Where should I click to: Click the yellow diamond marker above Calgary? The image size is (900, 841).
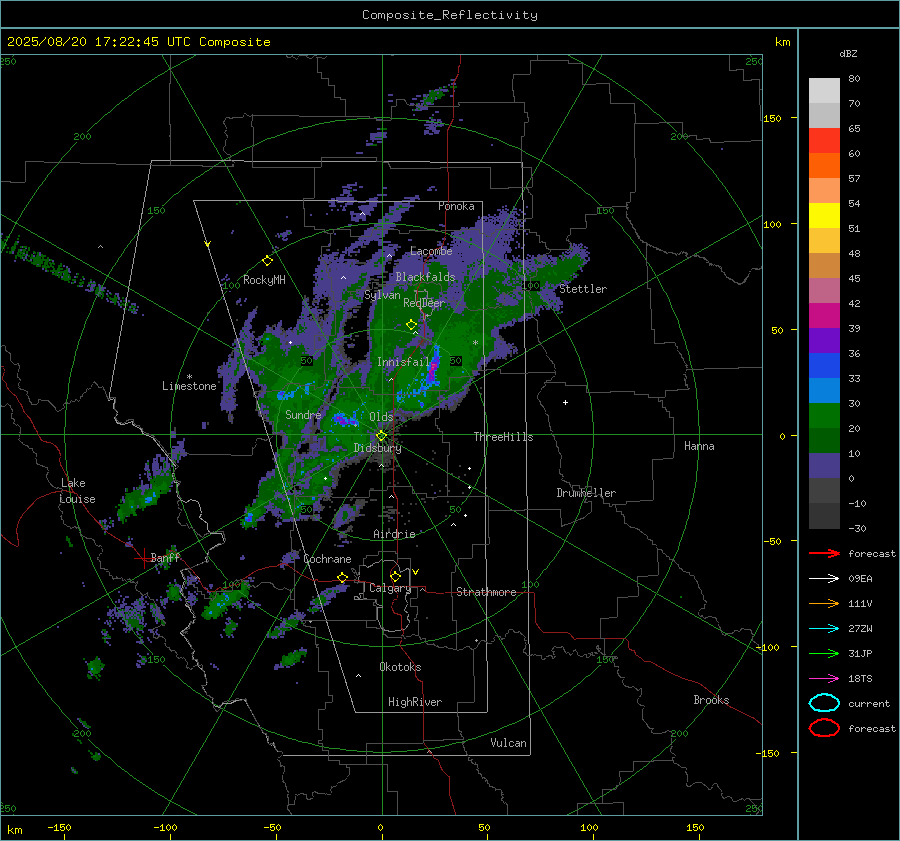(x=395, y=576)
